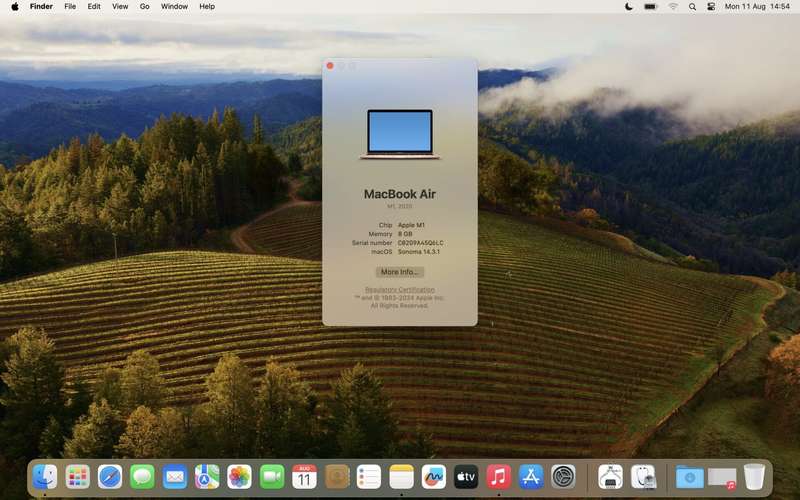Open Regulatory Certification link

coord(399,289)
